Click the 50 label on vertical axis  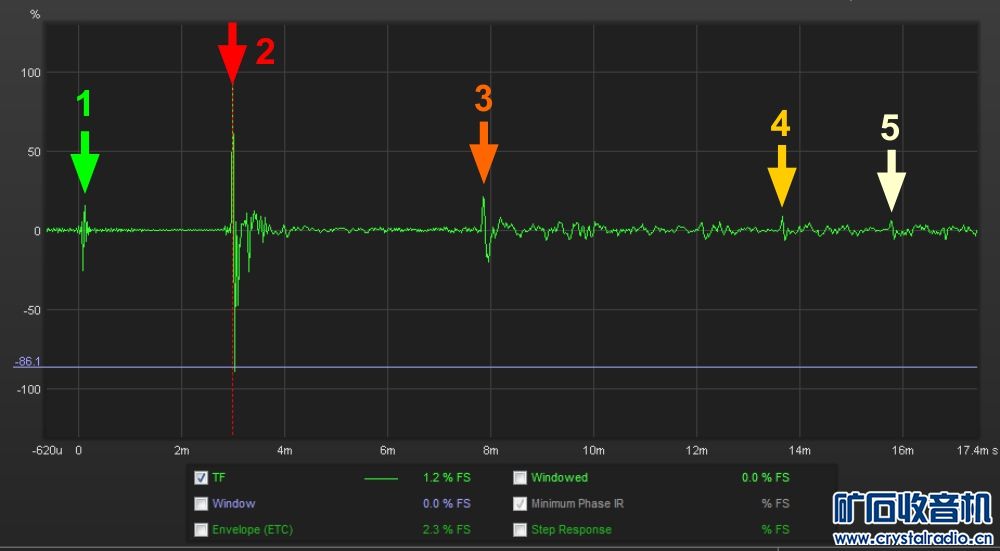[35, 152]
